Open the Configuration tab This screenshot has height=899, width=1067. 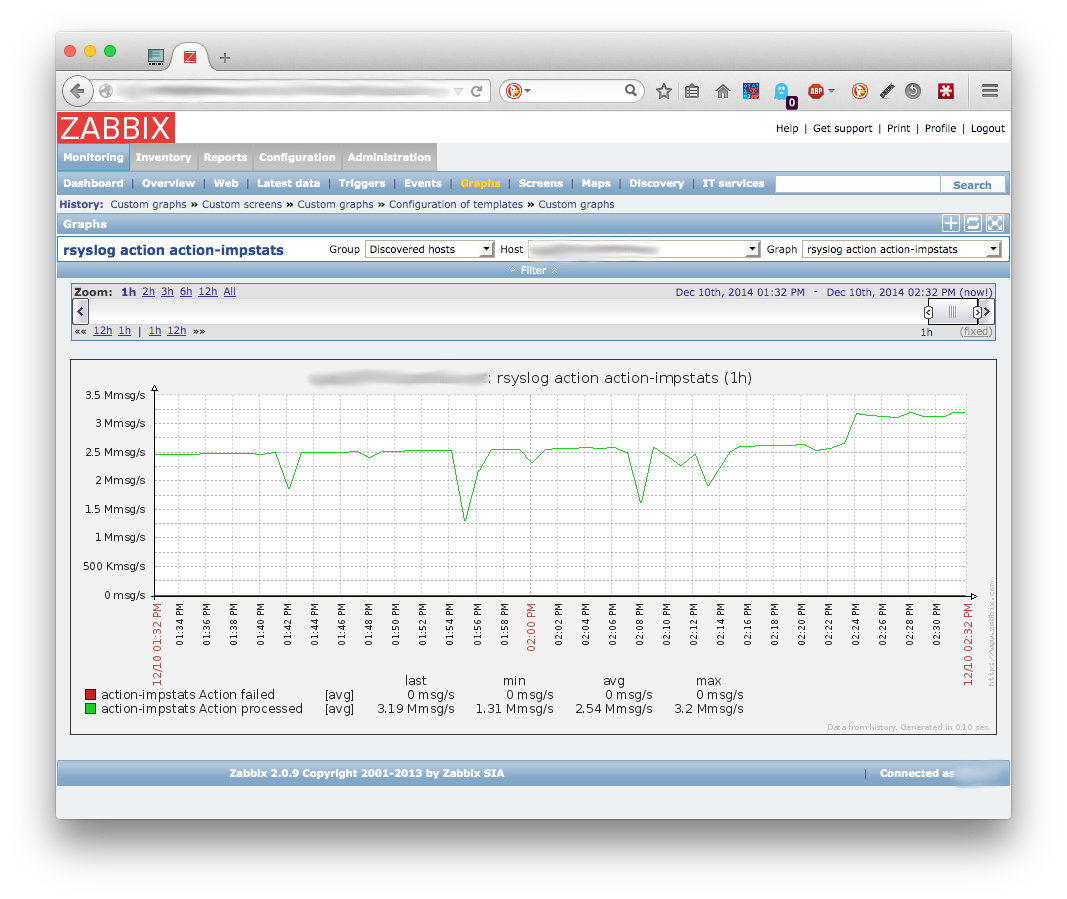click(x=297, y=157)
